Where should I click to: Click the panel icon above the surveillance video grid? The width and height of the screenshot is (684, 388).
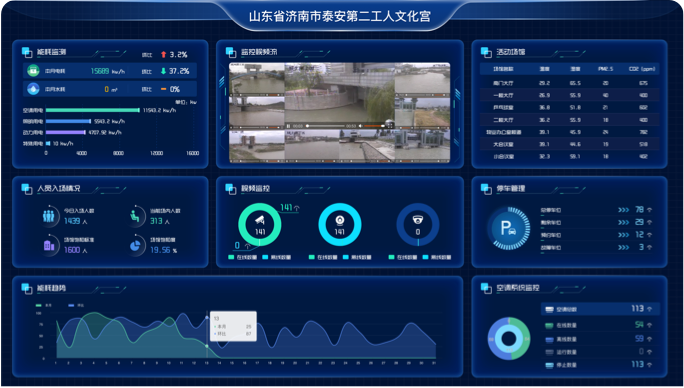(231, 52)
